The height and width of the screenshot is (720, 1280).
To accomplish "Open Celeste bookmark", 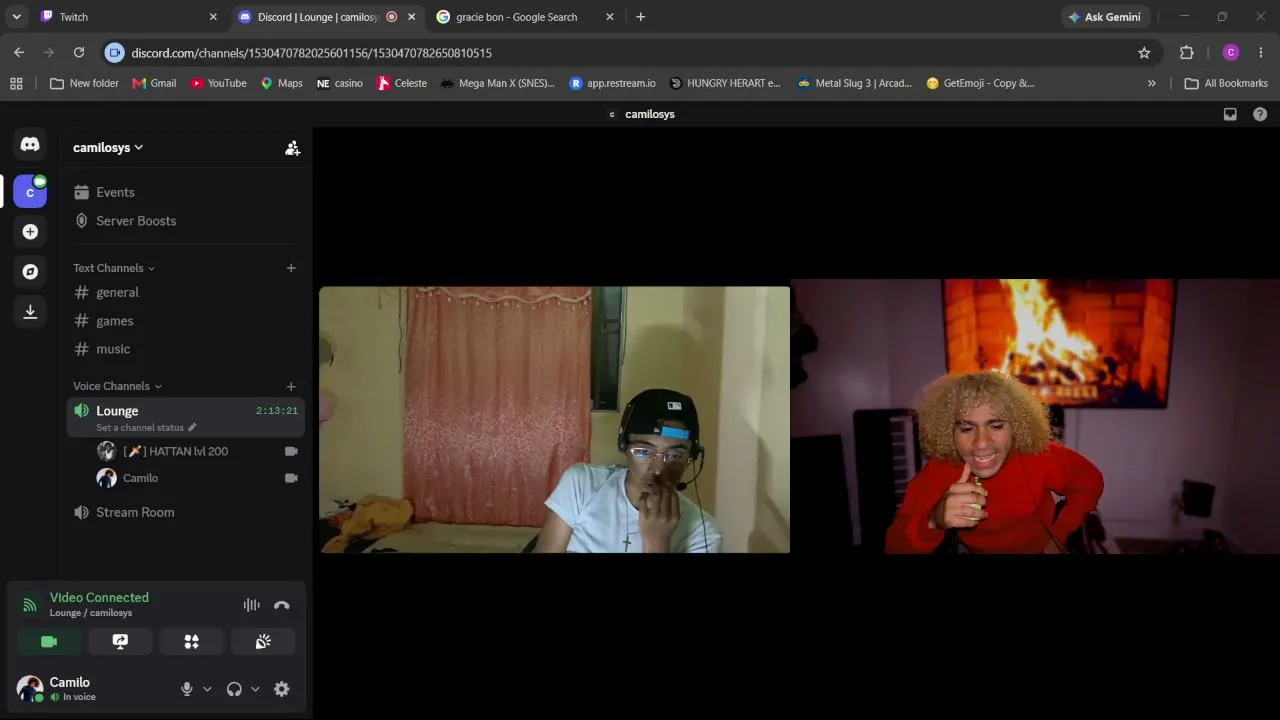I will 402,83.
